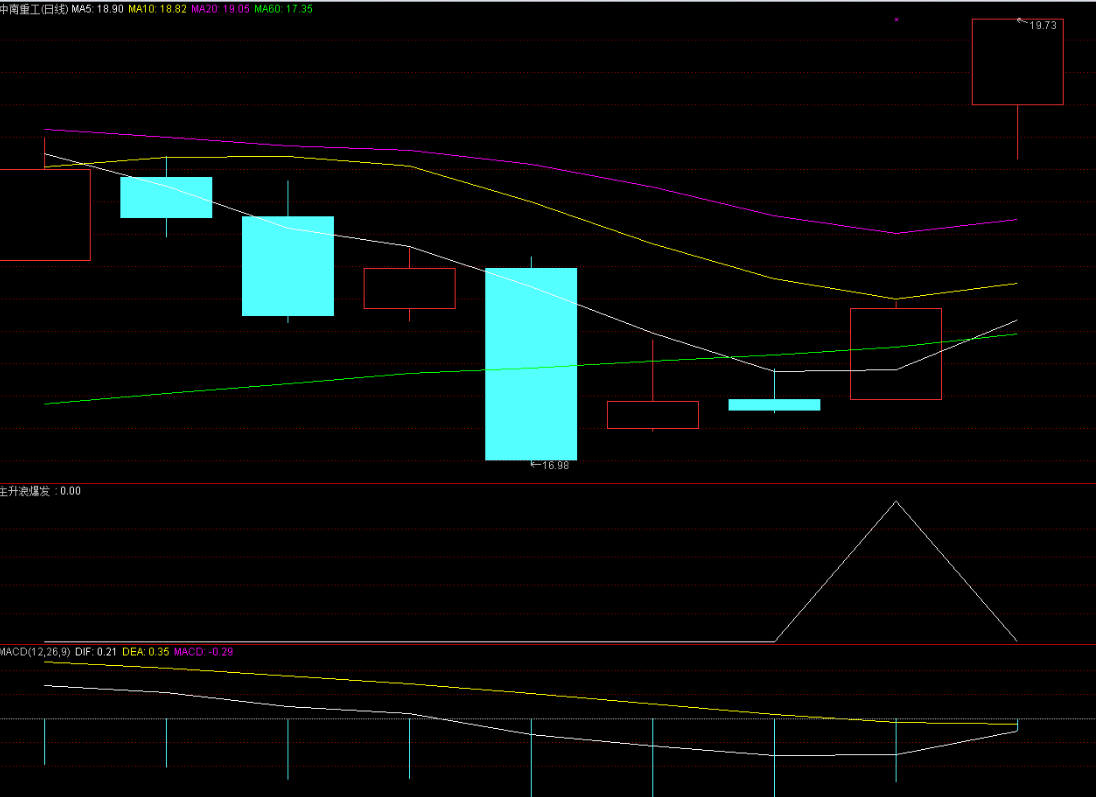1096x797 pixels.
Task: Click the thin flat cyan candlestick
Action: [x=774, y=405]
